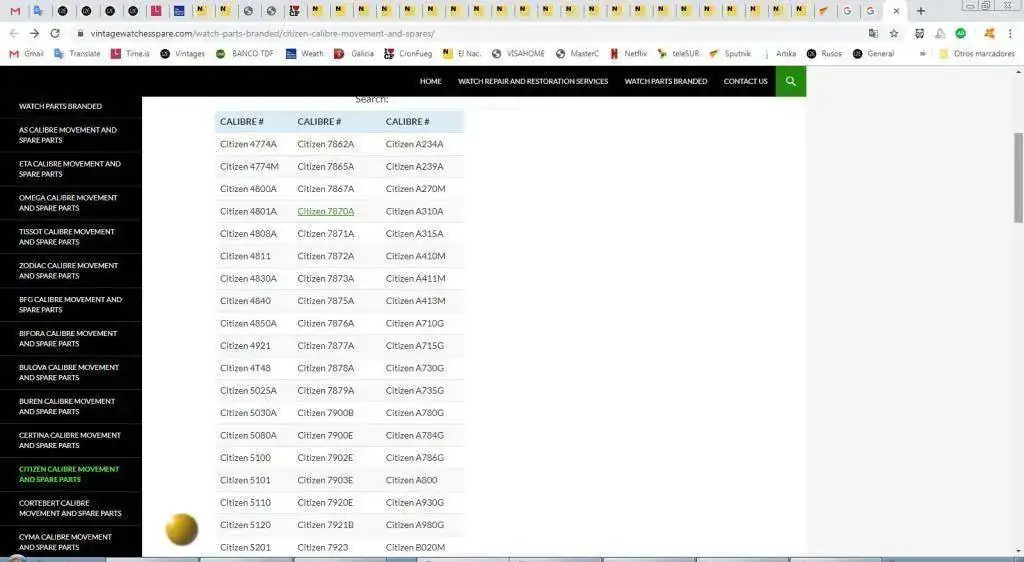This screenshot has height=562, width=1024.
Task: Click the page vertical scrollbar thumb
Action: [1017, 178]
